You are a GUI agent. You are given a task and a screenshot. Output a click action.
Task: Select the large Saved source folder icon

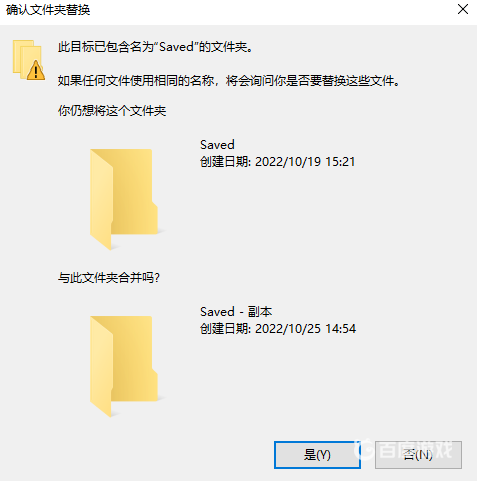click(124, 199)
